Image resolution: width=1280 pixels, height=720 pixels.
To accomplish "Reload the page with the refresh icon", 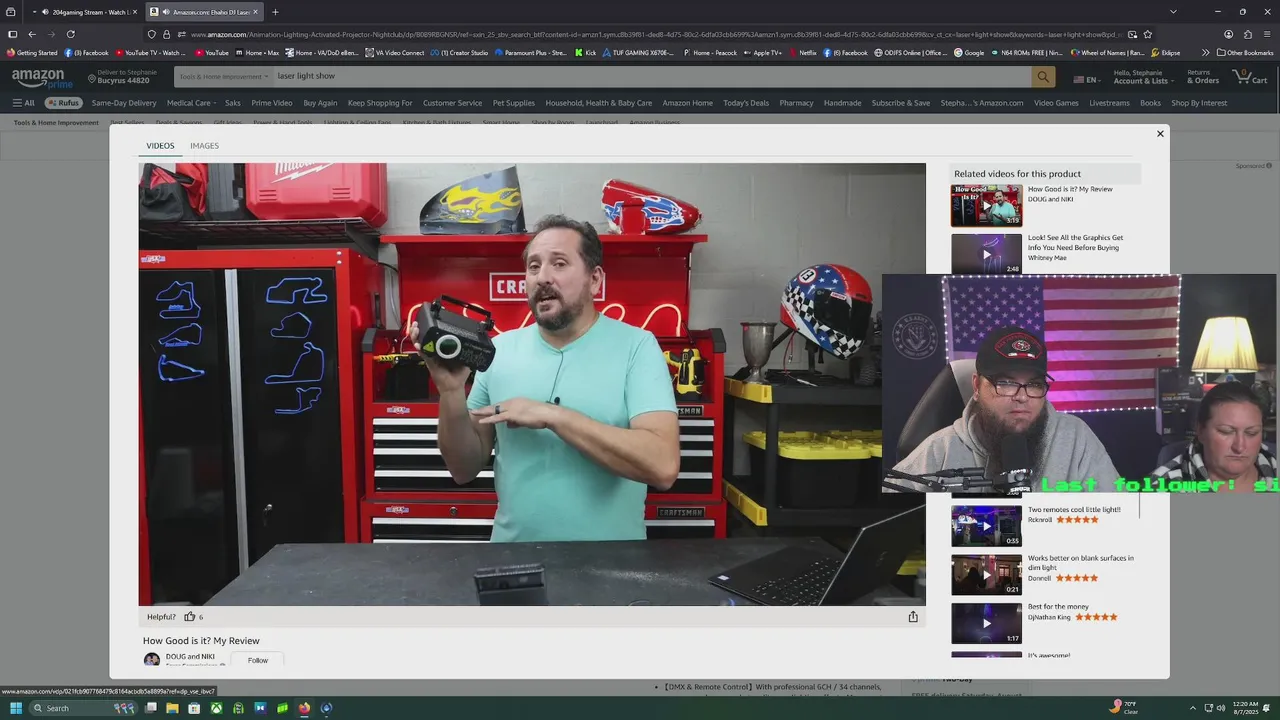I will click(71, 34).
